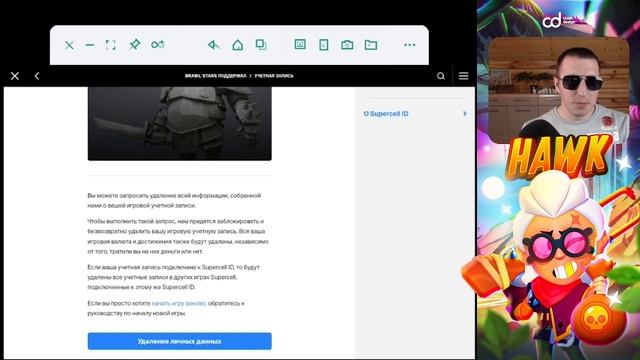Pin the window with the pushpin icon
Image resolution: width=640 pixels, height=360 pixels.
click(134, 44)
